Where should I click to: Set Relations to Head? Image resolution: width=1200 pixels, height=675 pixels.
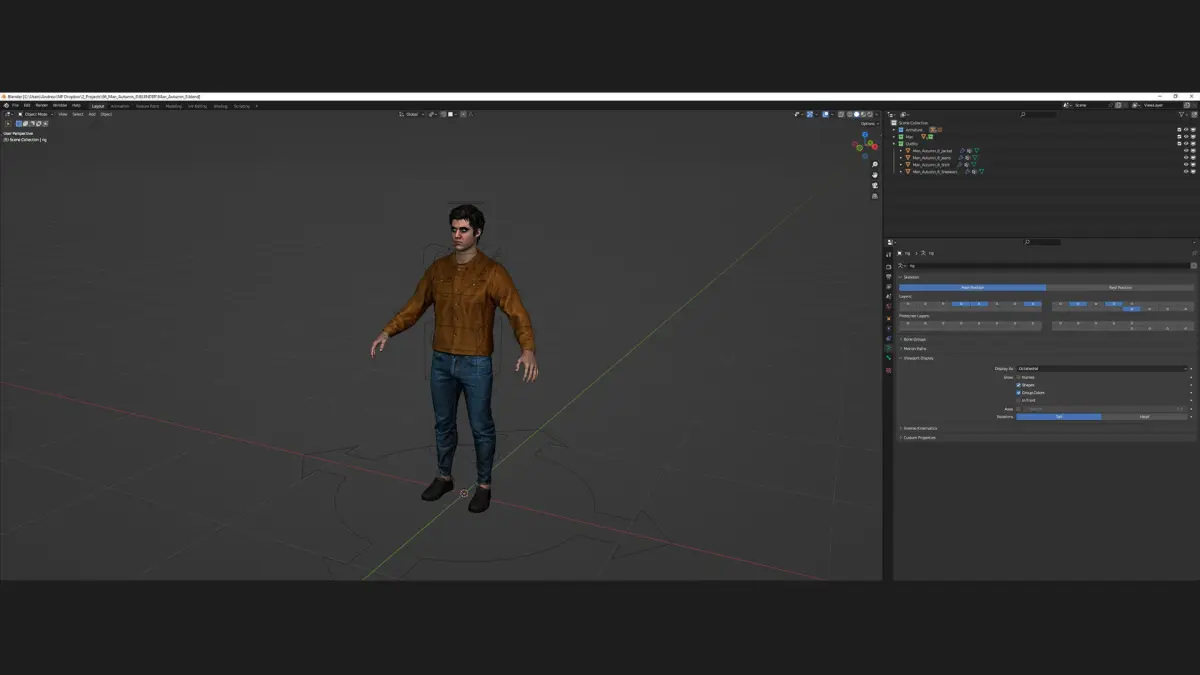tap(1144, 416)
